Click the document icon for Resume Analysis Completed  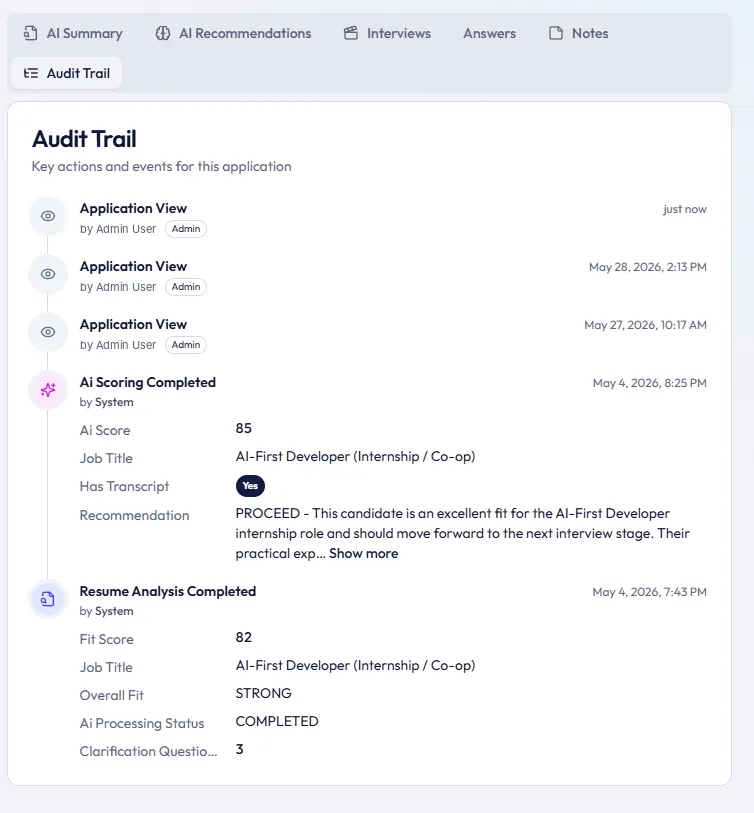click(x=48, y=599)
